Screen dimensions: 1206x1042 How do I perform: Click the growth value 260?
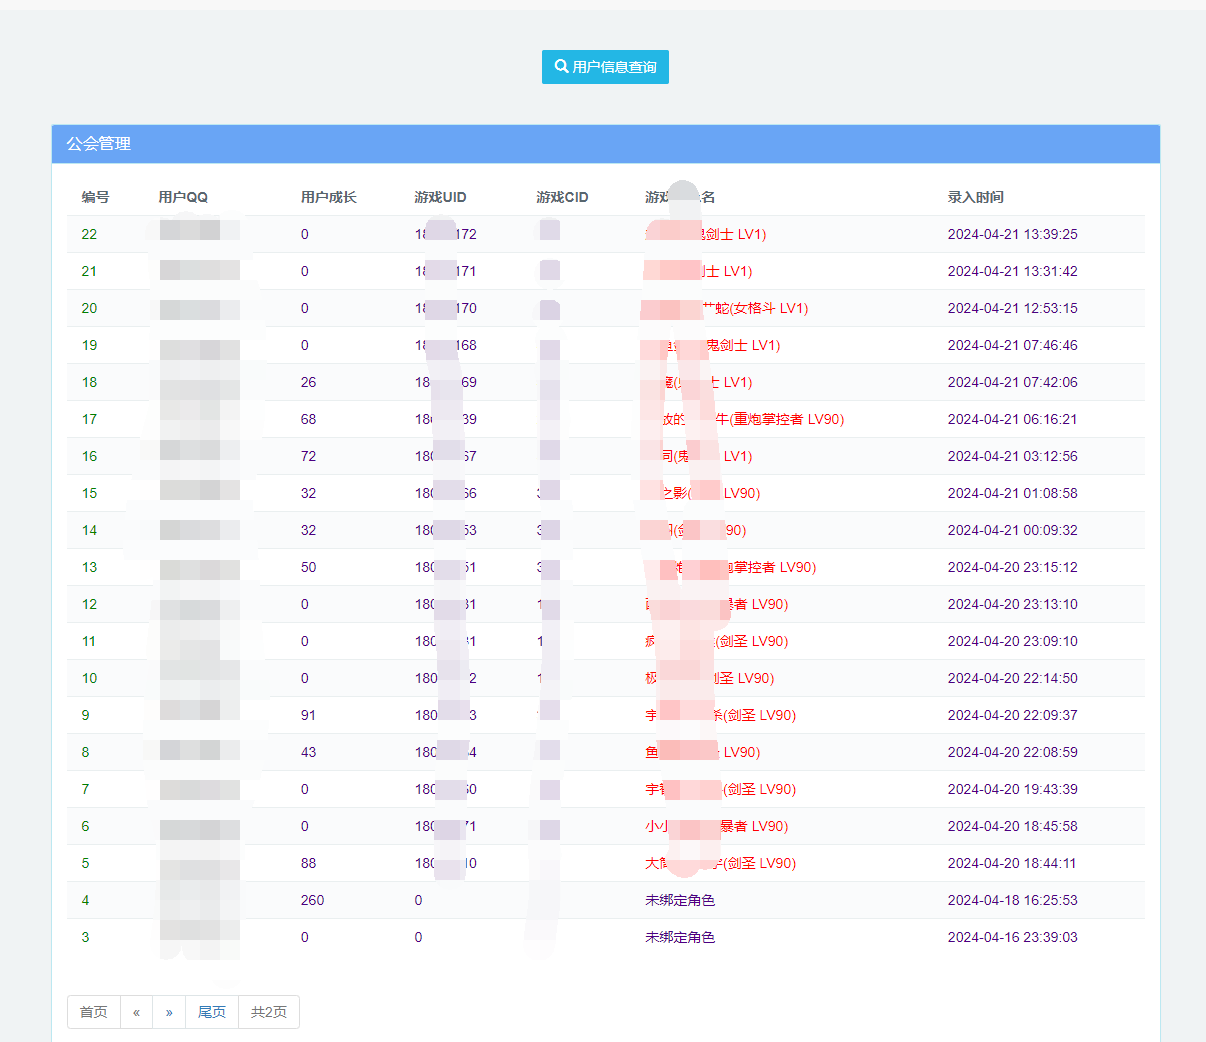312,900
